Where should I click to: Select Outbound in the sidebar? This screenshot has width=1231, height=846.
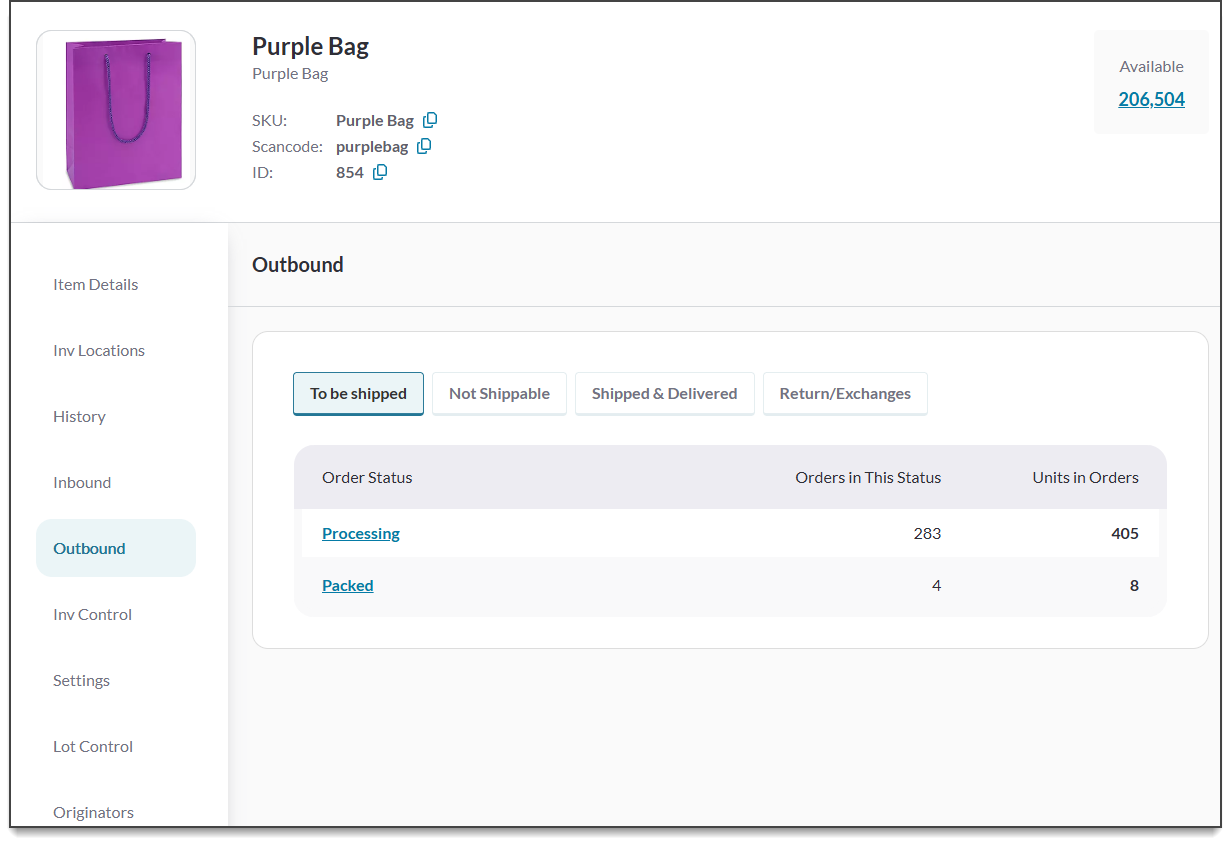(x=90, y=548)
